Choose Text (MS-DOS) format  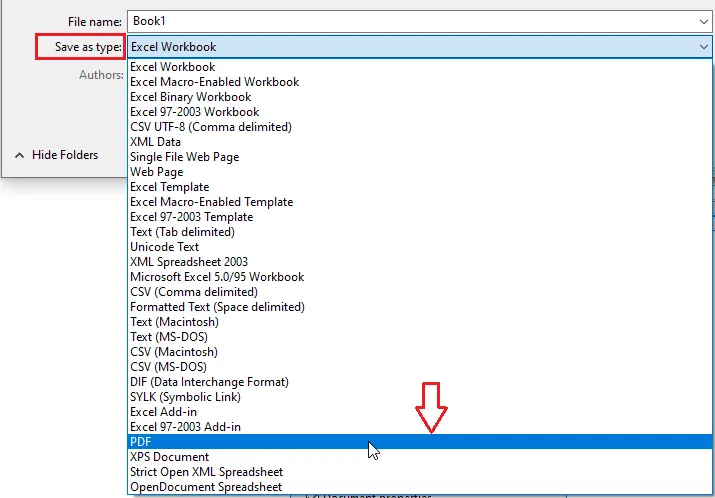click(420, 337)
